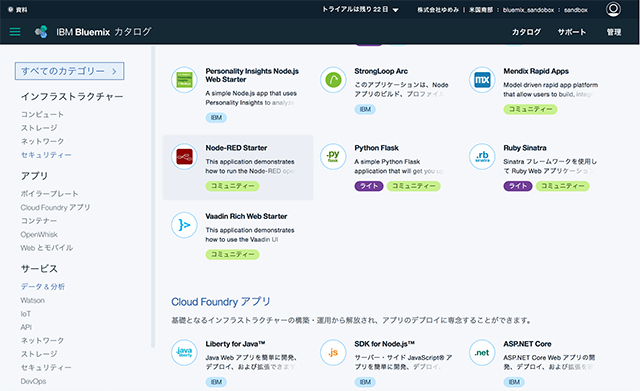Open the サポート menu item
The height and width of the screenshot is (391, 640).
click(x=572, y=32)
